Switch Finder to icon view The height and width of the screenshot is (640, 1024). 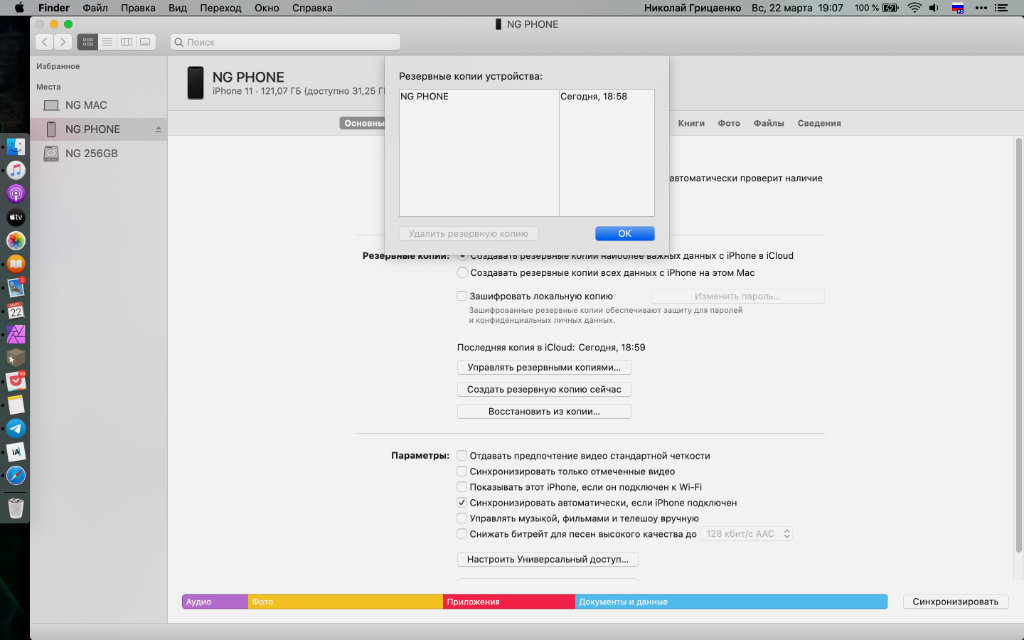click(87, 42)
